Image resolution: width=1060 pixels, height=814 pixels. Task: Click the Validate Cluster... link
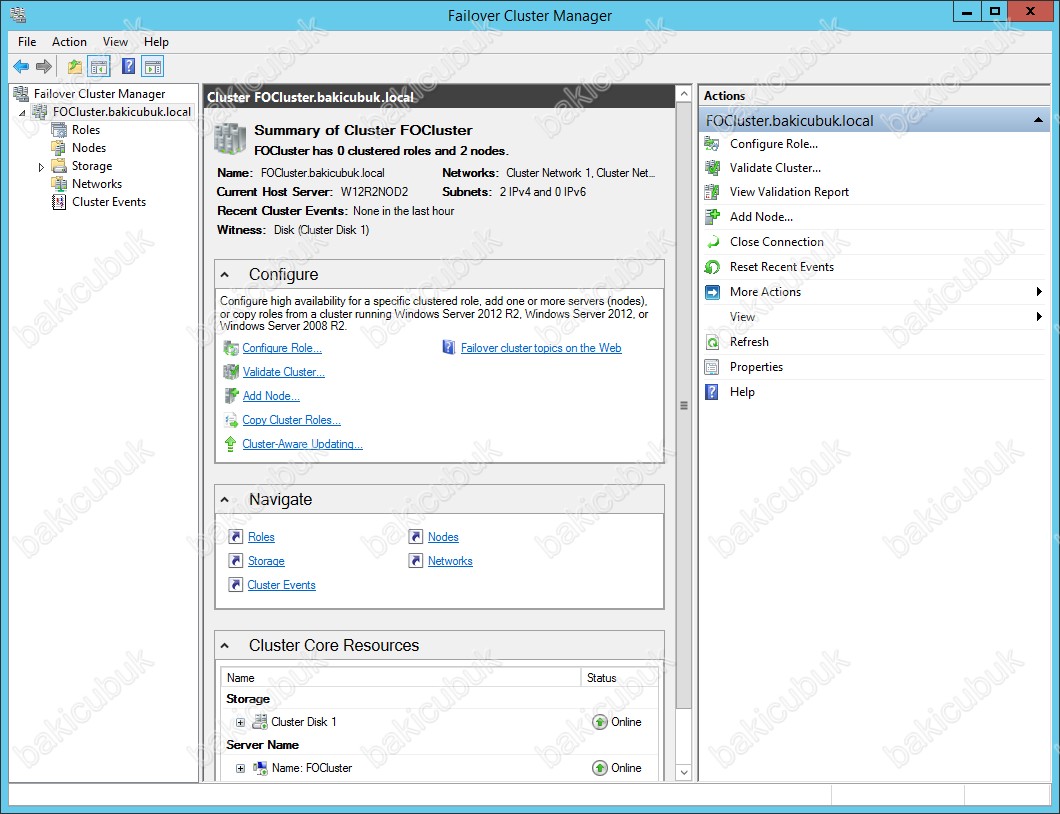[x=284, y=373]
